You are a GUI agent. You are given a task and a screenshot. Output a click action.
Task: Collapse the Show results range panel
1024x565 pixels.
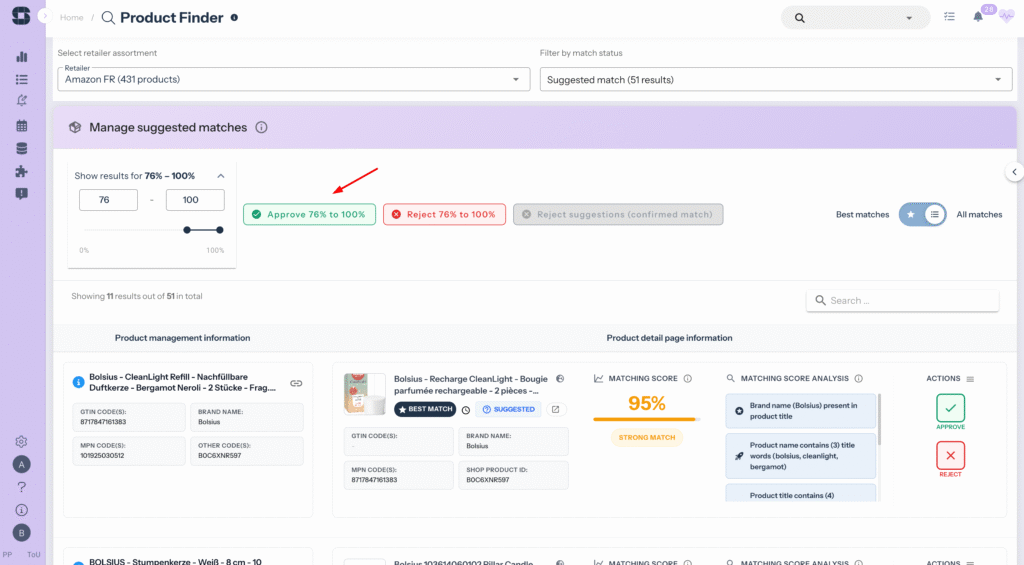[x=220, y=176]
